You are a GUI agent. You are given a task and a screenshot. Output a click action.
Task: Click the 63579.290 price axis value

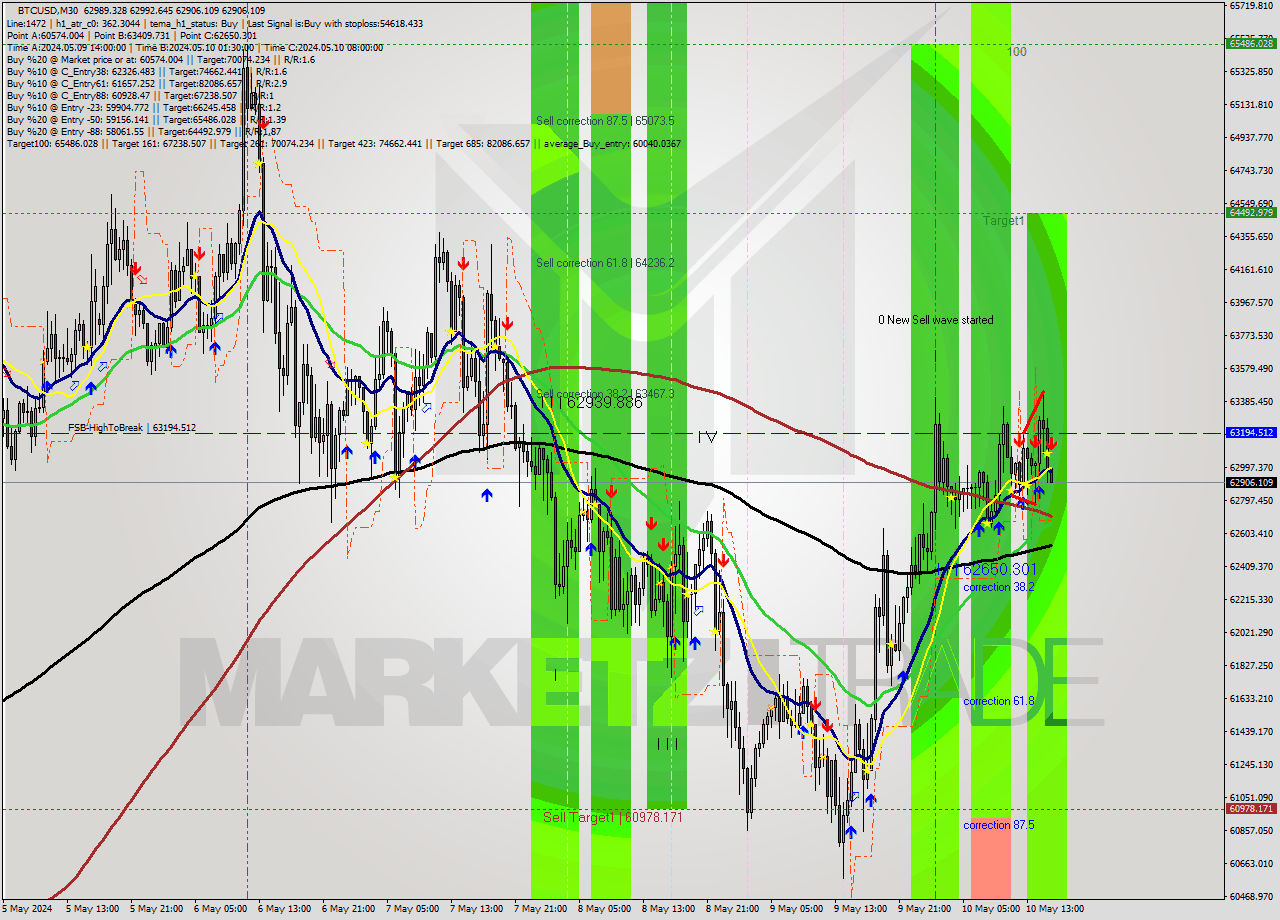1250,368
